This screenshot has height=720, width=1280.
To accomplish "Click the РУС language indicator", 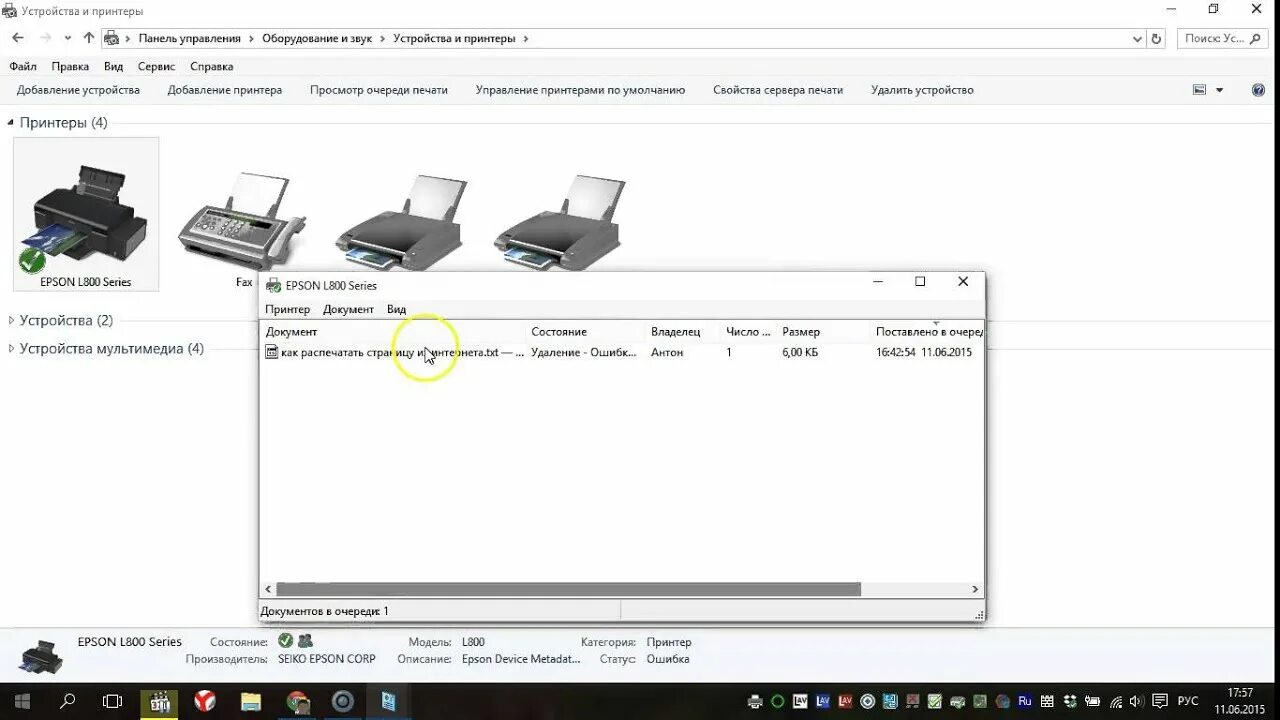I will pyautogui.click(x=1188, y=702).
